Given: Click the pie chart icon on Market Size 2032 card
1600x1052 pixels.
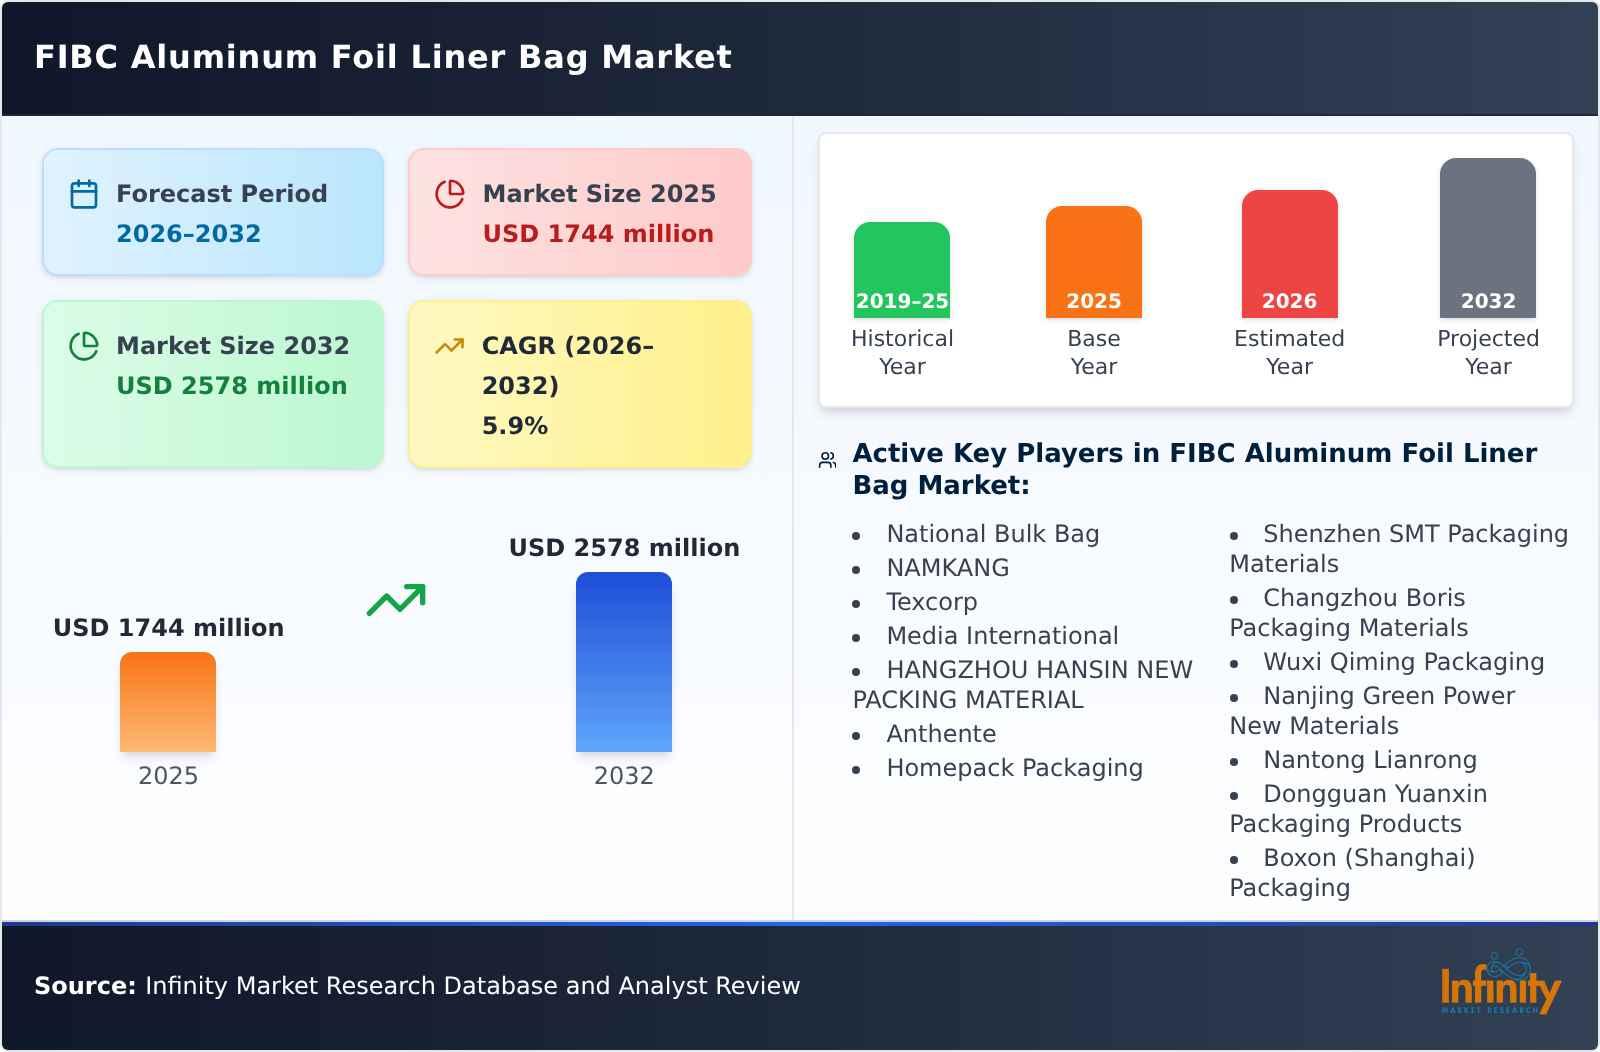Looking at the screenshot, I should click(x=84, y=344).
